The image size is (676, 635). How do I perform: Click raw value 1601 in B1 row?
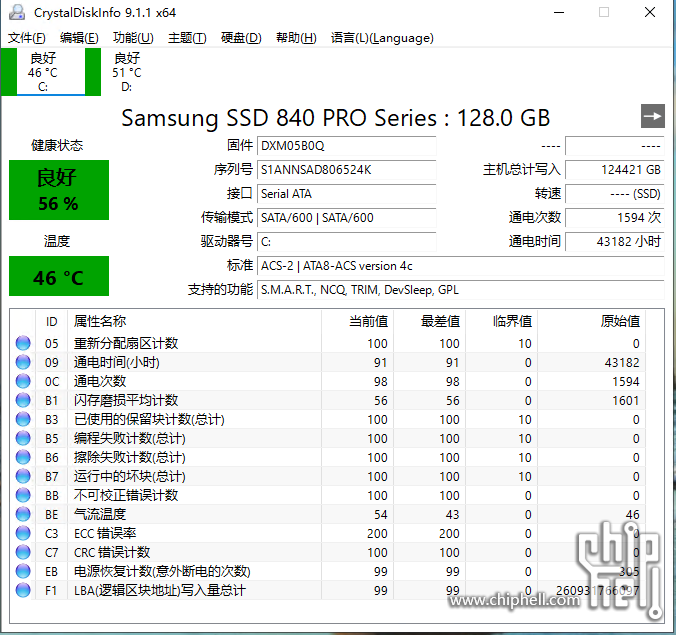click(x=626, y=400)
